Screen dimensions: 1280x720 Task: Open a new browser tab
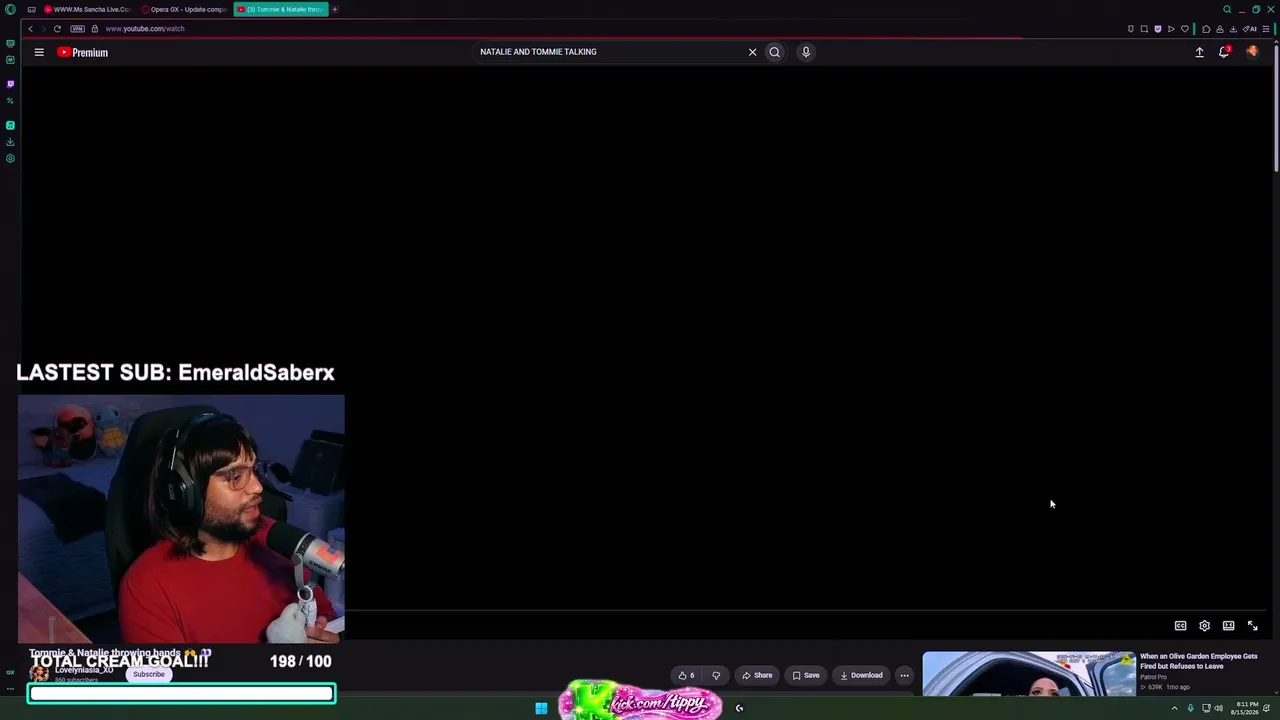point(335,9)
